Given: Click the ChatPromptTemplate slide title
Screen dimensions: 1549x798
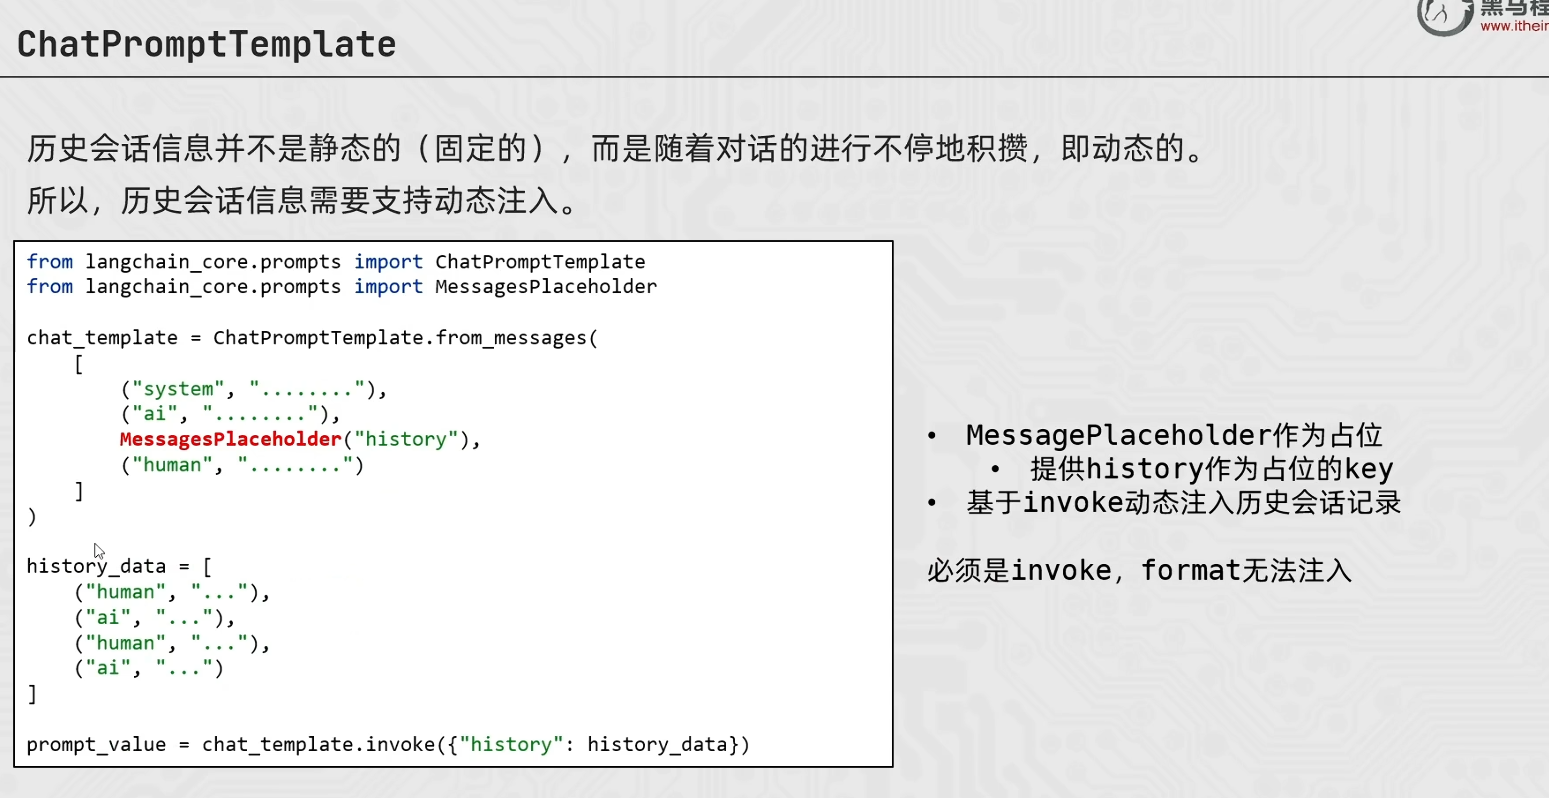Looking at the screenshot, I should [207, 44].
